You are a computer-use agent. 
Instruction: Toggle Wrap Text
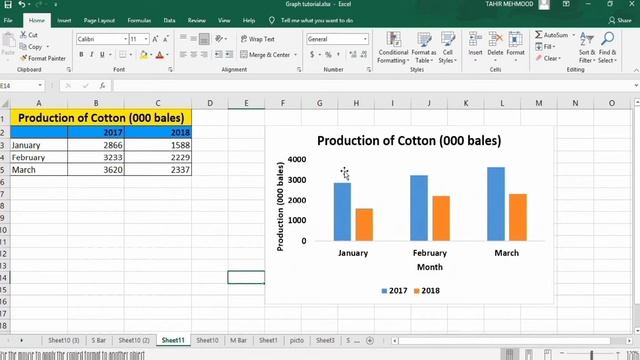point(258,39)
